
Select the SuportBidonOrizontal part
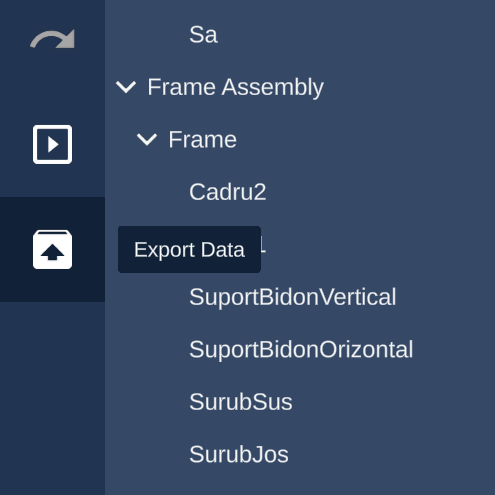[x=301, y=349]
